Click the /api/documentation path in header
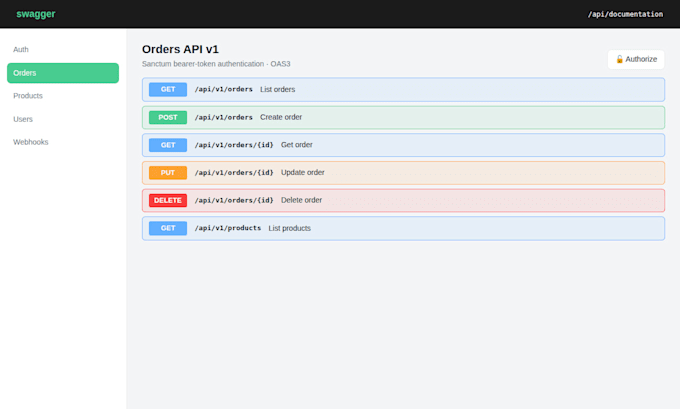 coord(625,14)
